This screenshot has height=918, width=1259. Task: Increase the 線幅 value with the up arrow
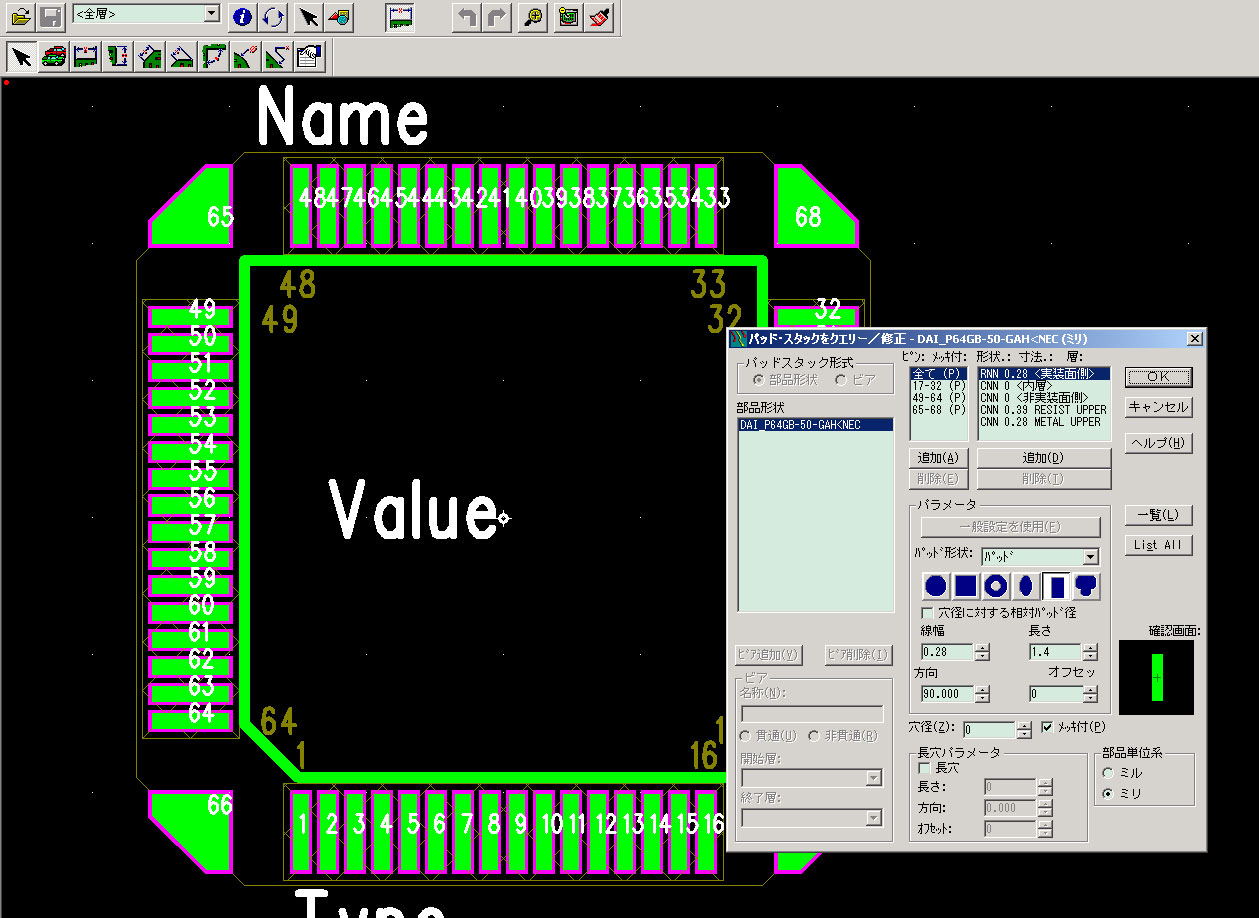(982, 647)
